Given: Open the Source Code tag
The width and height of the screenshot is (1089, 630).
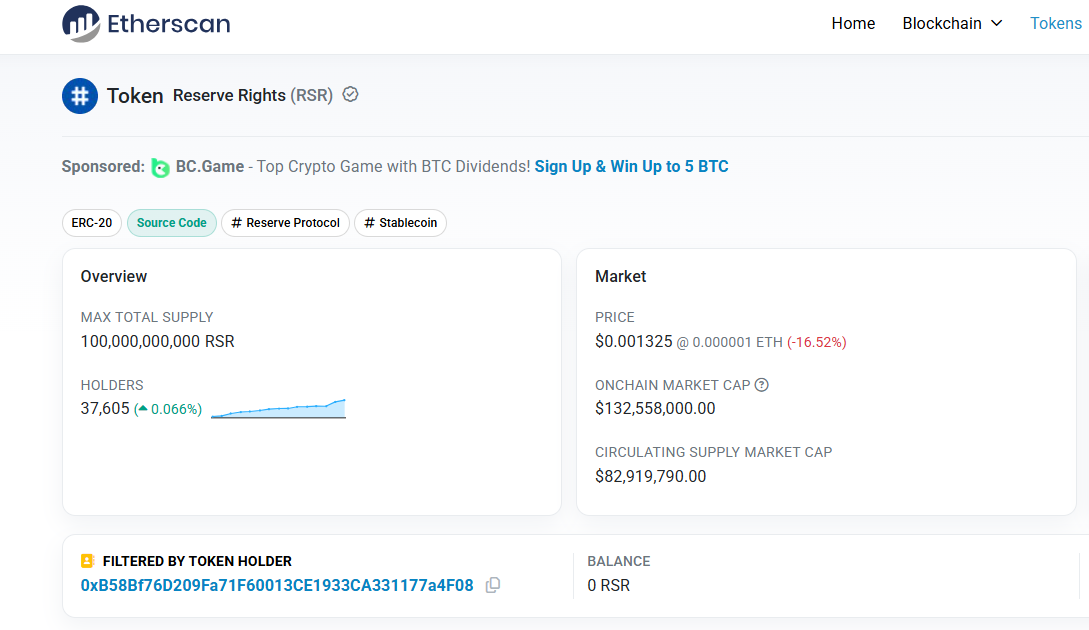Looking at the screenshot, I should coord(172,223).
